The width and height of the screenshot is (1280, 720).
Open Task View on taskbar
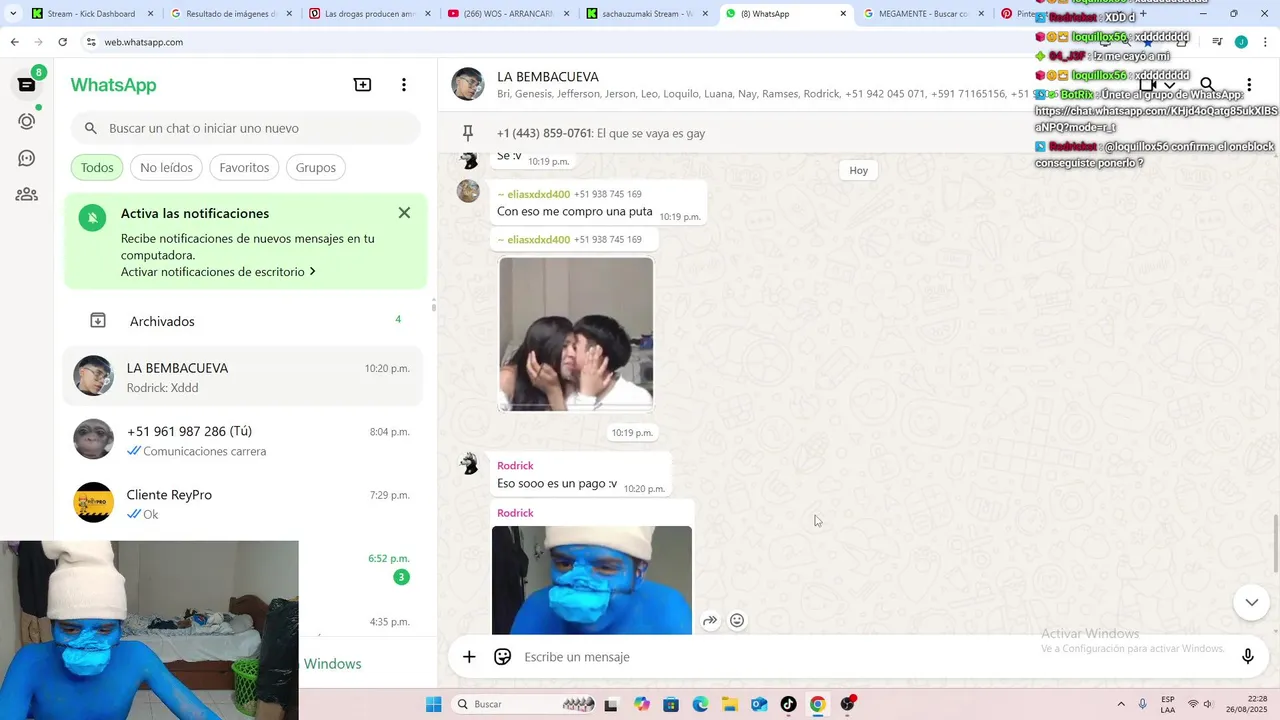coord(611,704)
